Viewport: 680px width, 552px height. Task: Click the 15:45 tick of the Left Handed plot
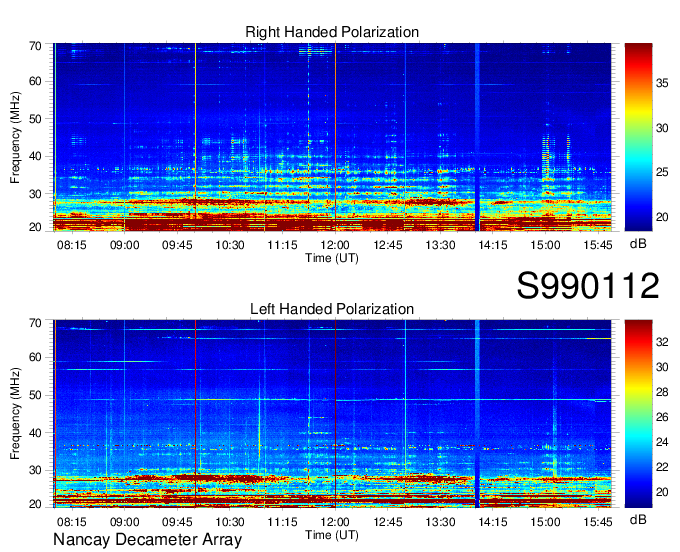click(598, 522)
